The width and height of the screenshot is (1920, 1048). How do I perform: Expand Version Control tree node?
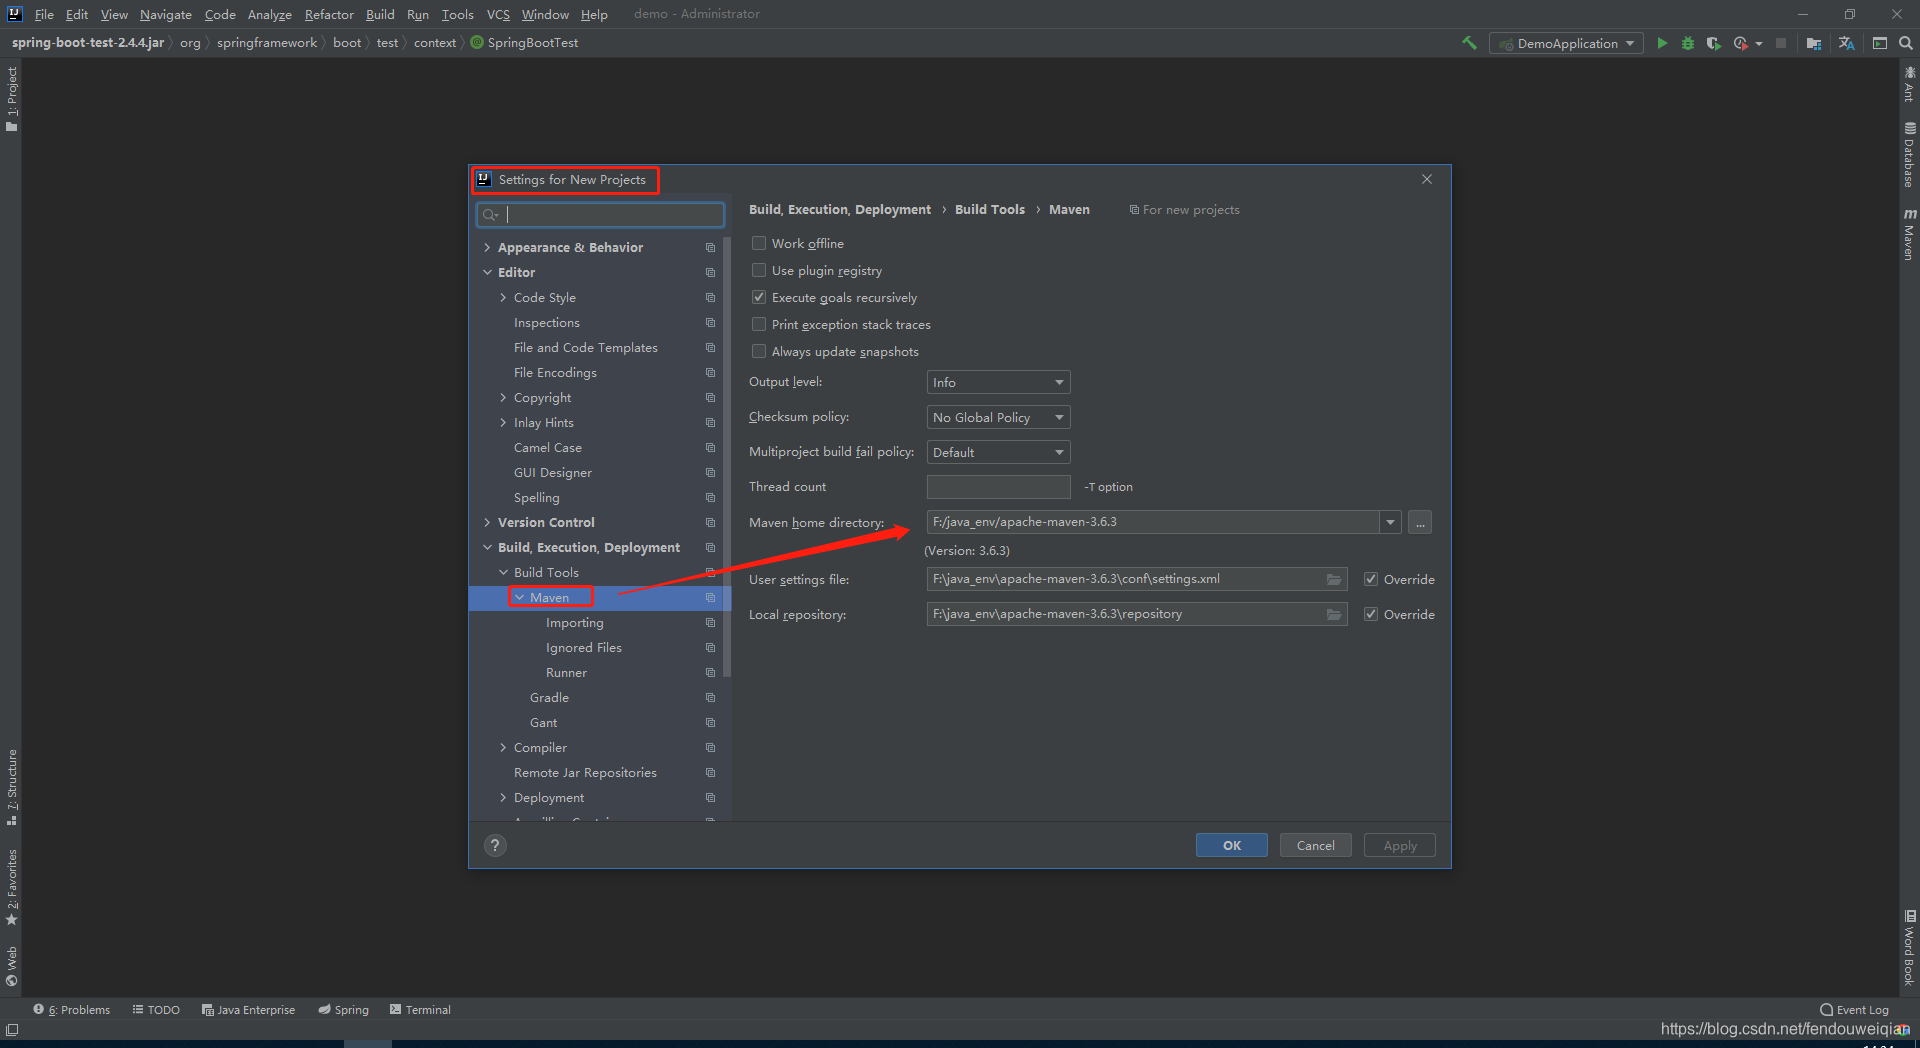click(487, 522)
